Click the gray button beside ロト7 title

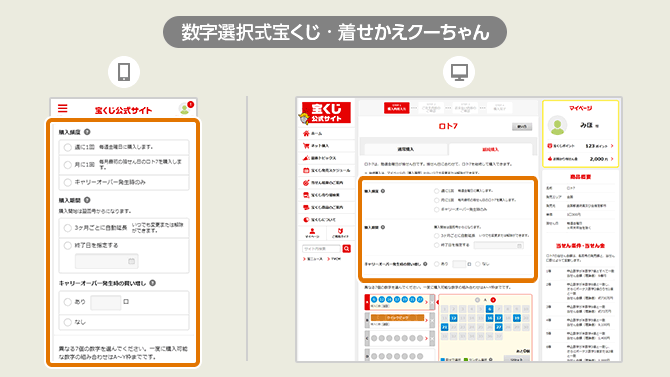[x=522, y=127]
